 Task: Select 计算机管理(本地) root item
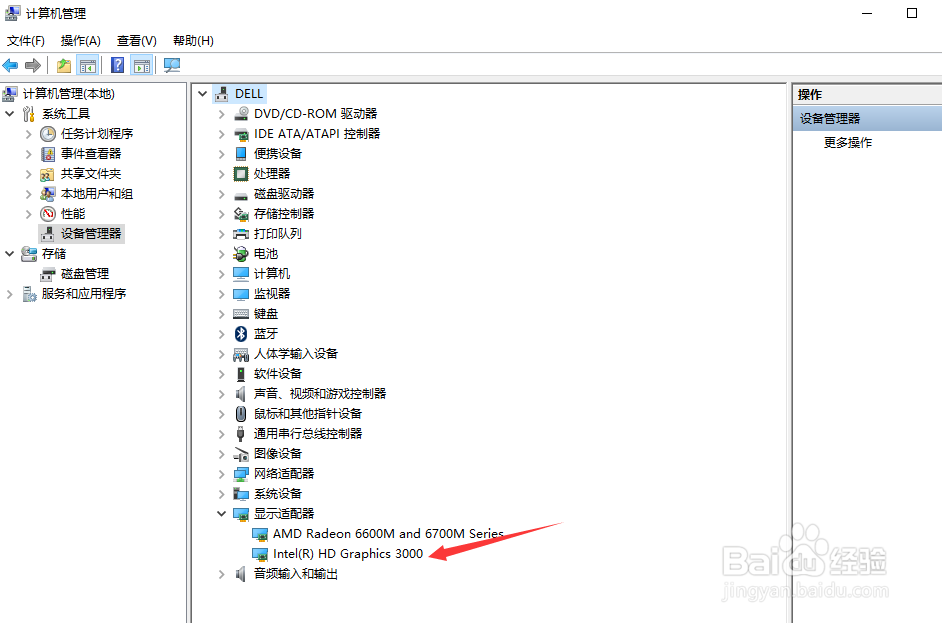(x=68, y=94)
